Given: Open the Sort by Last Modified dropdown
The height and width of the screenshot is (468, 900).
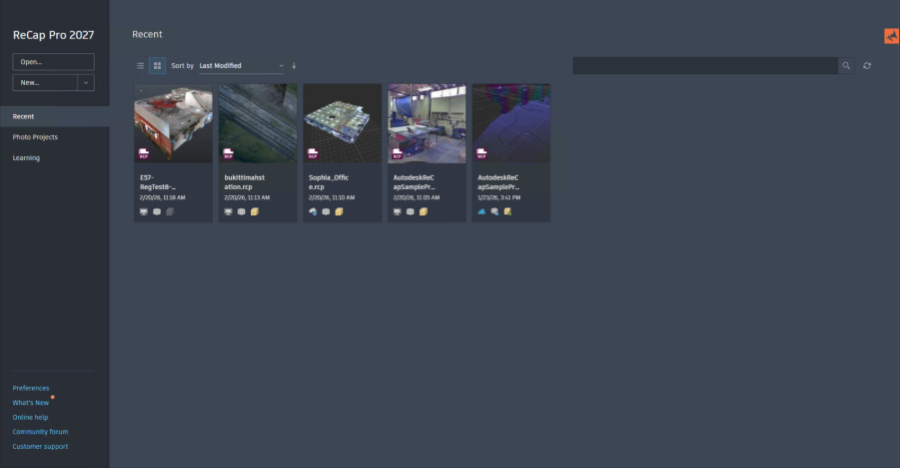Looking at the screenshot, I should tap(241, 66).
